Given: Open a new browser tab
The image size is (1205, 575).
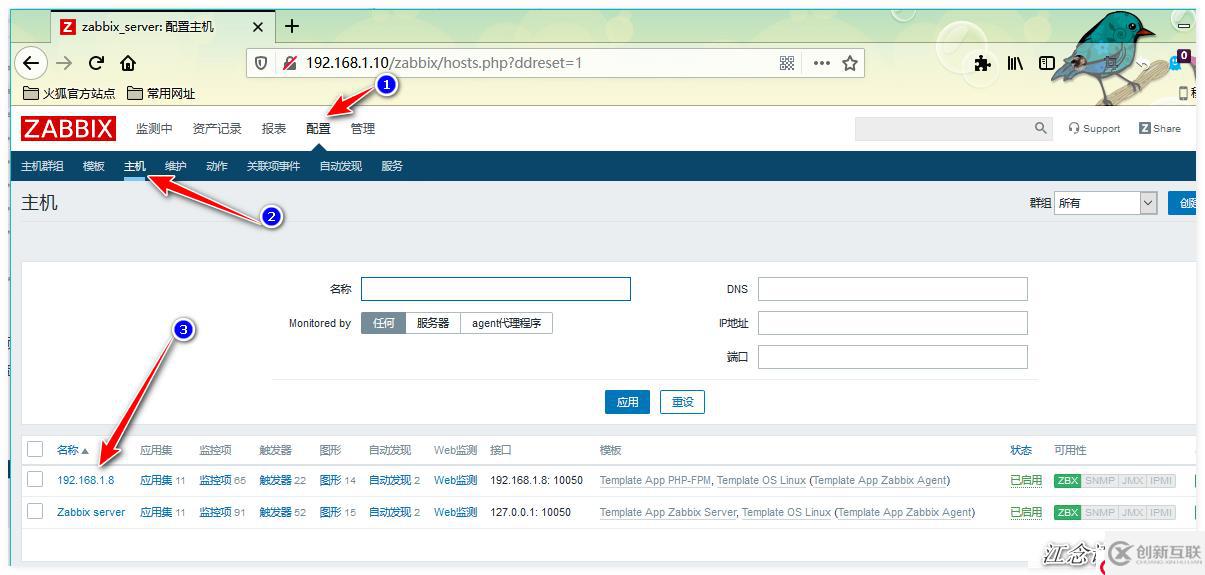Looking at the screenshot, I should coord(292,26).
